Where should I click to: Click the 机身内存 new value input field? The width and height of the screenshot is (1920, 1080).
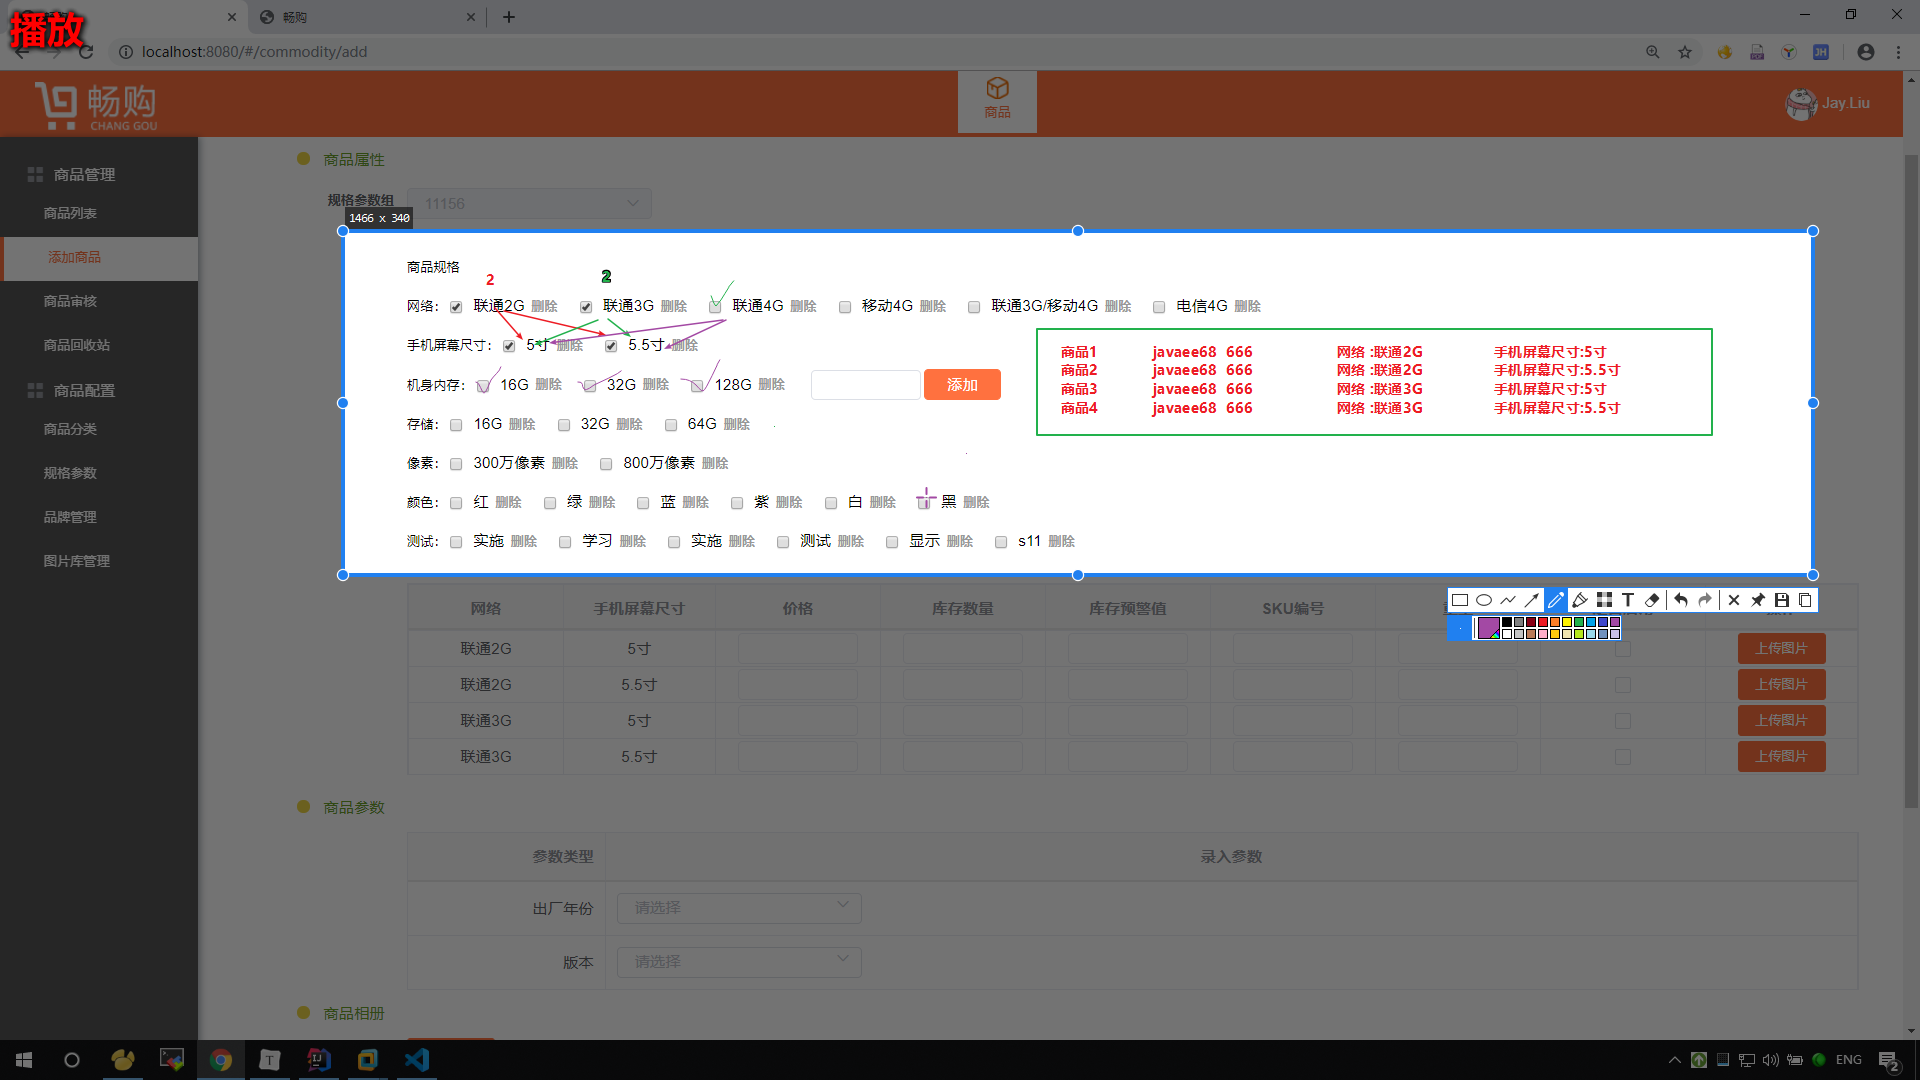click(x=865, y=385)
